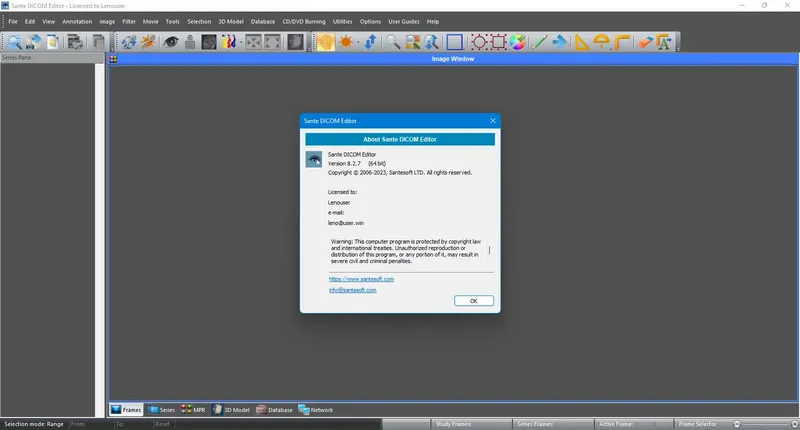Open the Annotation menu
This screenshot has height=430, width=800.
tap(77, 21)
